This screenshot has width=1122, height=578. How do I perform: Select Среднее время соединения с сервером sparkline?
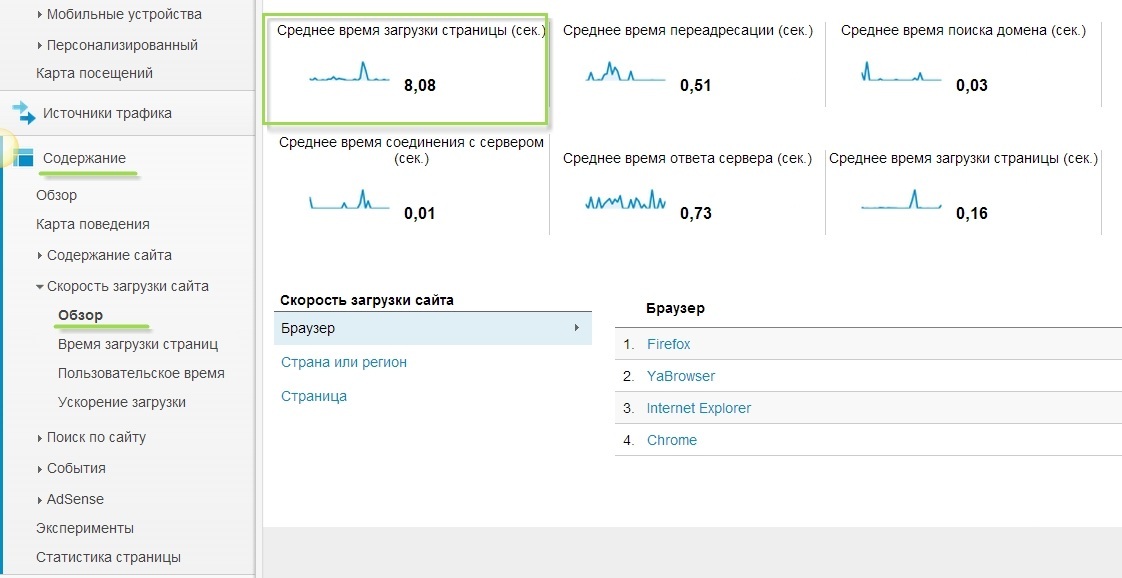click(349, 200)
